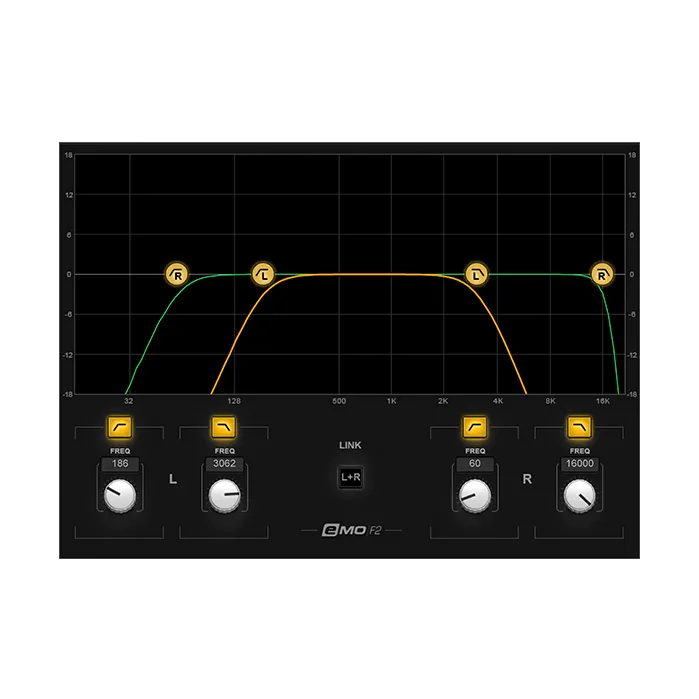This screenshot has width=699, height=699.
Task: Toggle the L channel low-pass filter button
Action: click(224, 427)
